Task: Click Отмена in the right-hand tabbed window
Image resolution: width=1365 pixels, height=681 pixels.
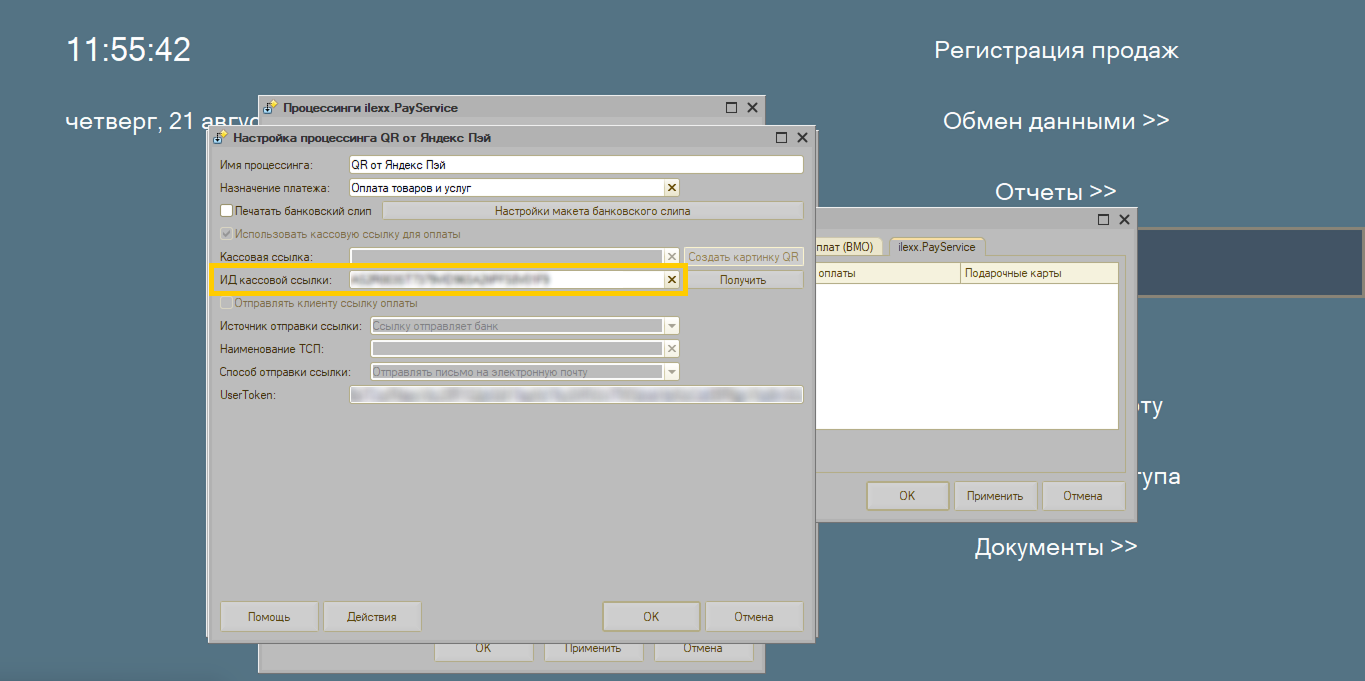Action: point(1083,496)
